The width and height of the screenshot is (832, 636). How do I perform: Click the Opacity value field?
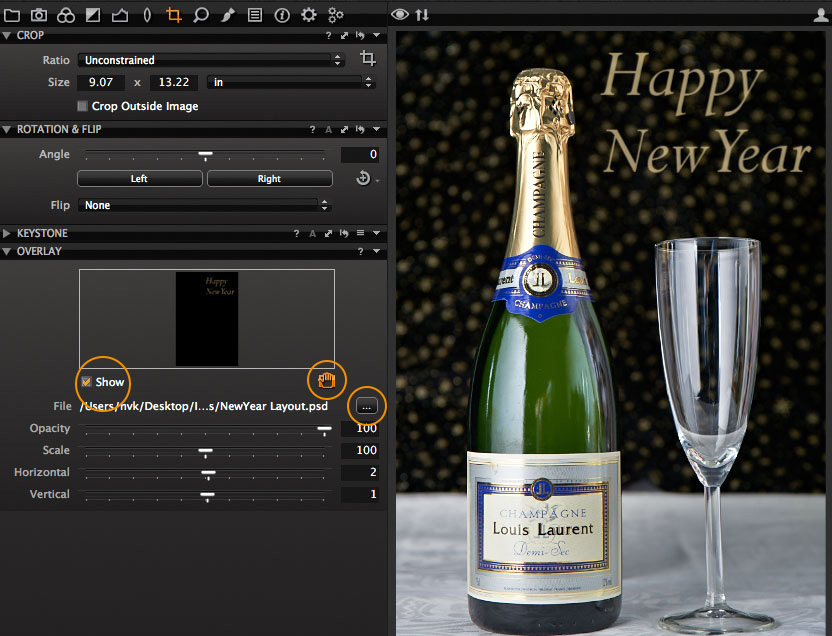(x=360, y=429)
